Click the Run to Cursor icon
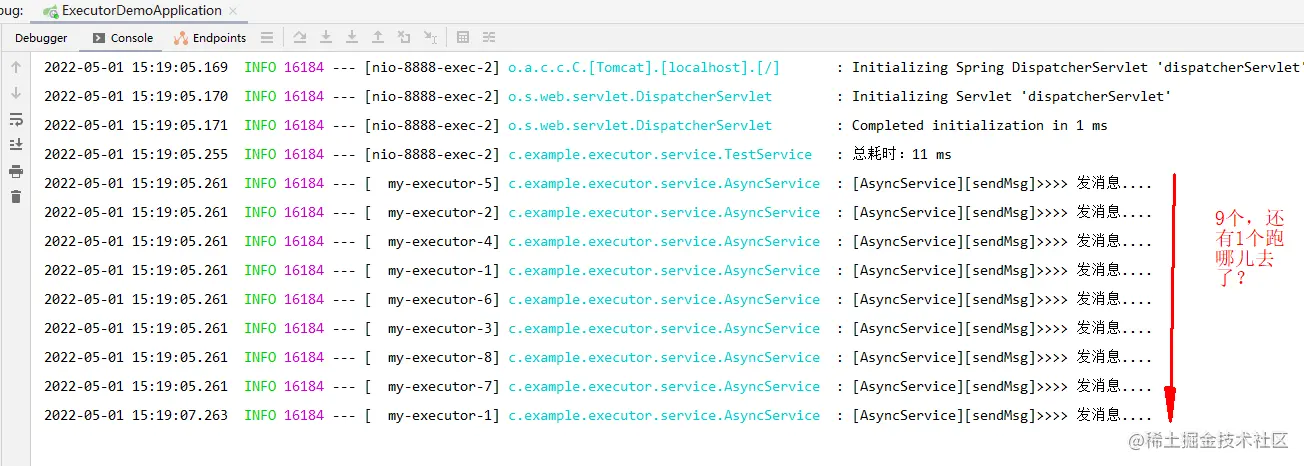Screen dimensions: 1304x466 tap(430, 38)
